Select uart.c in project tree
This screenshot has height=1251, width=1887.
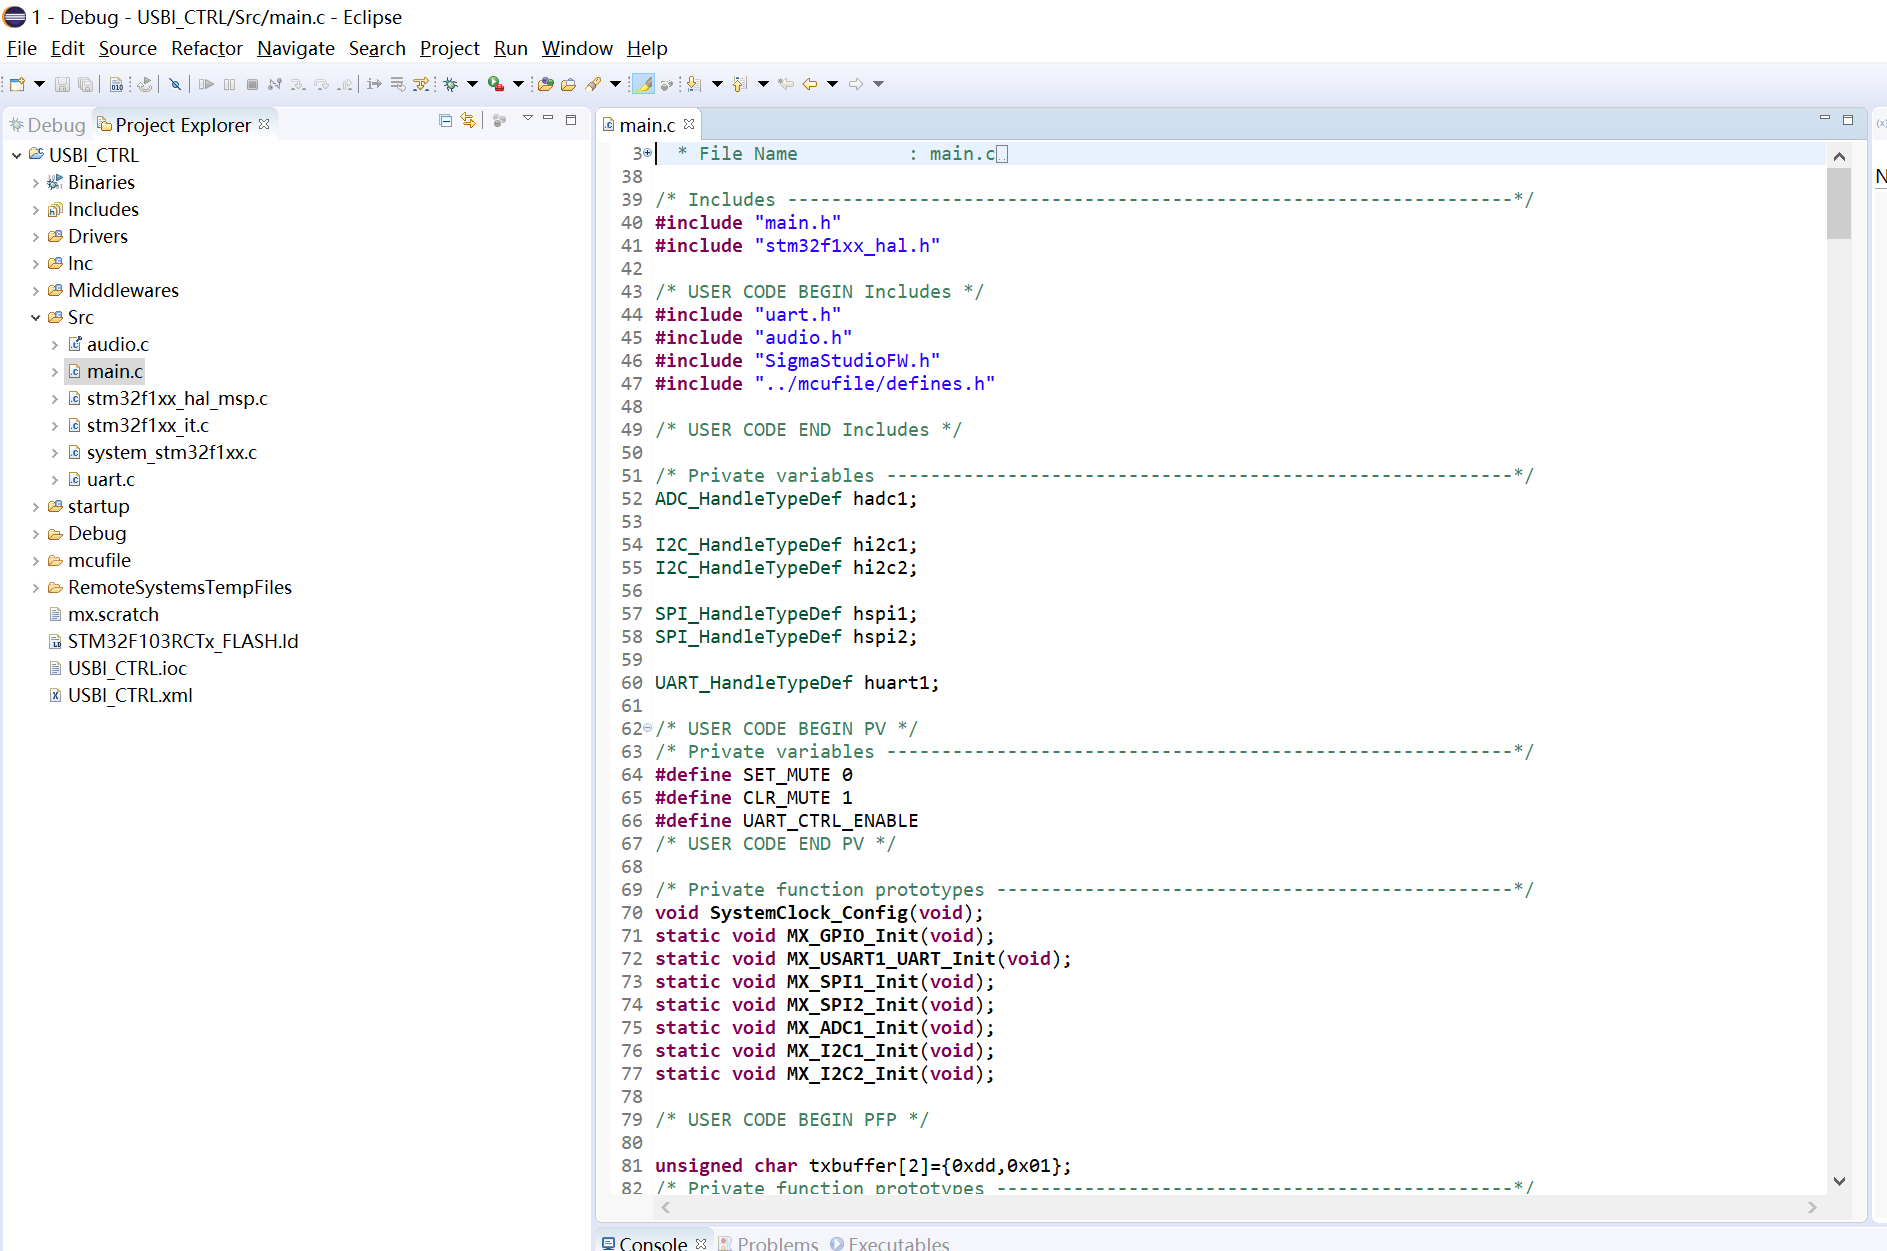101,480
